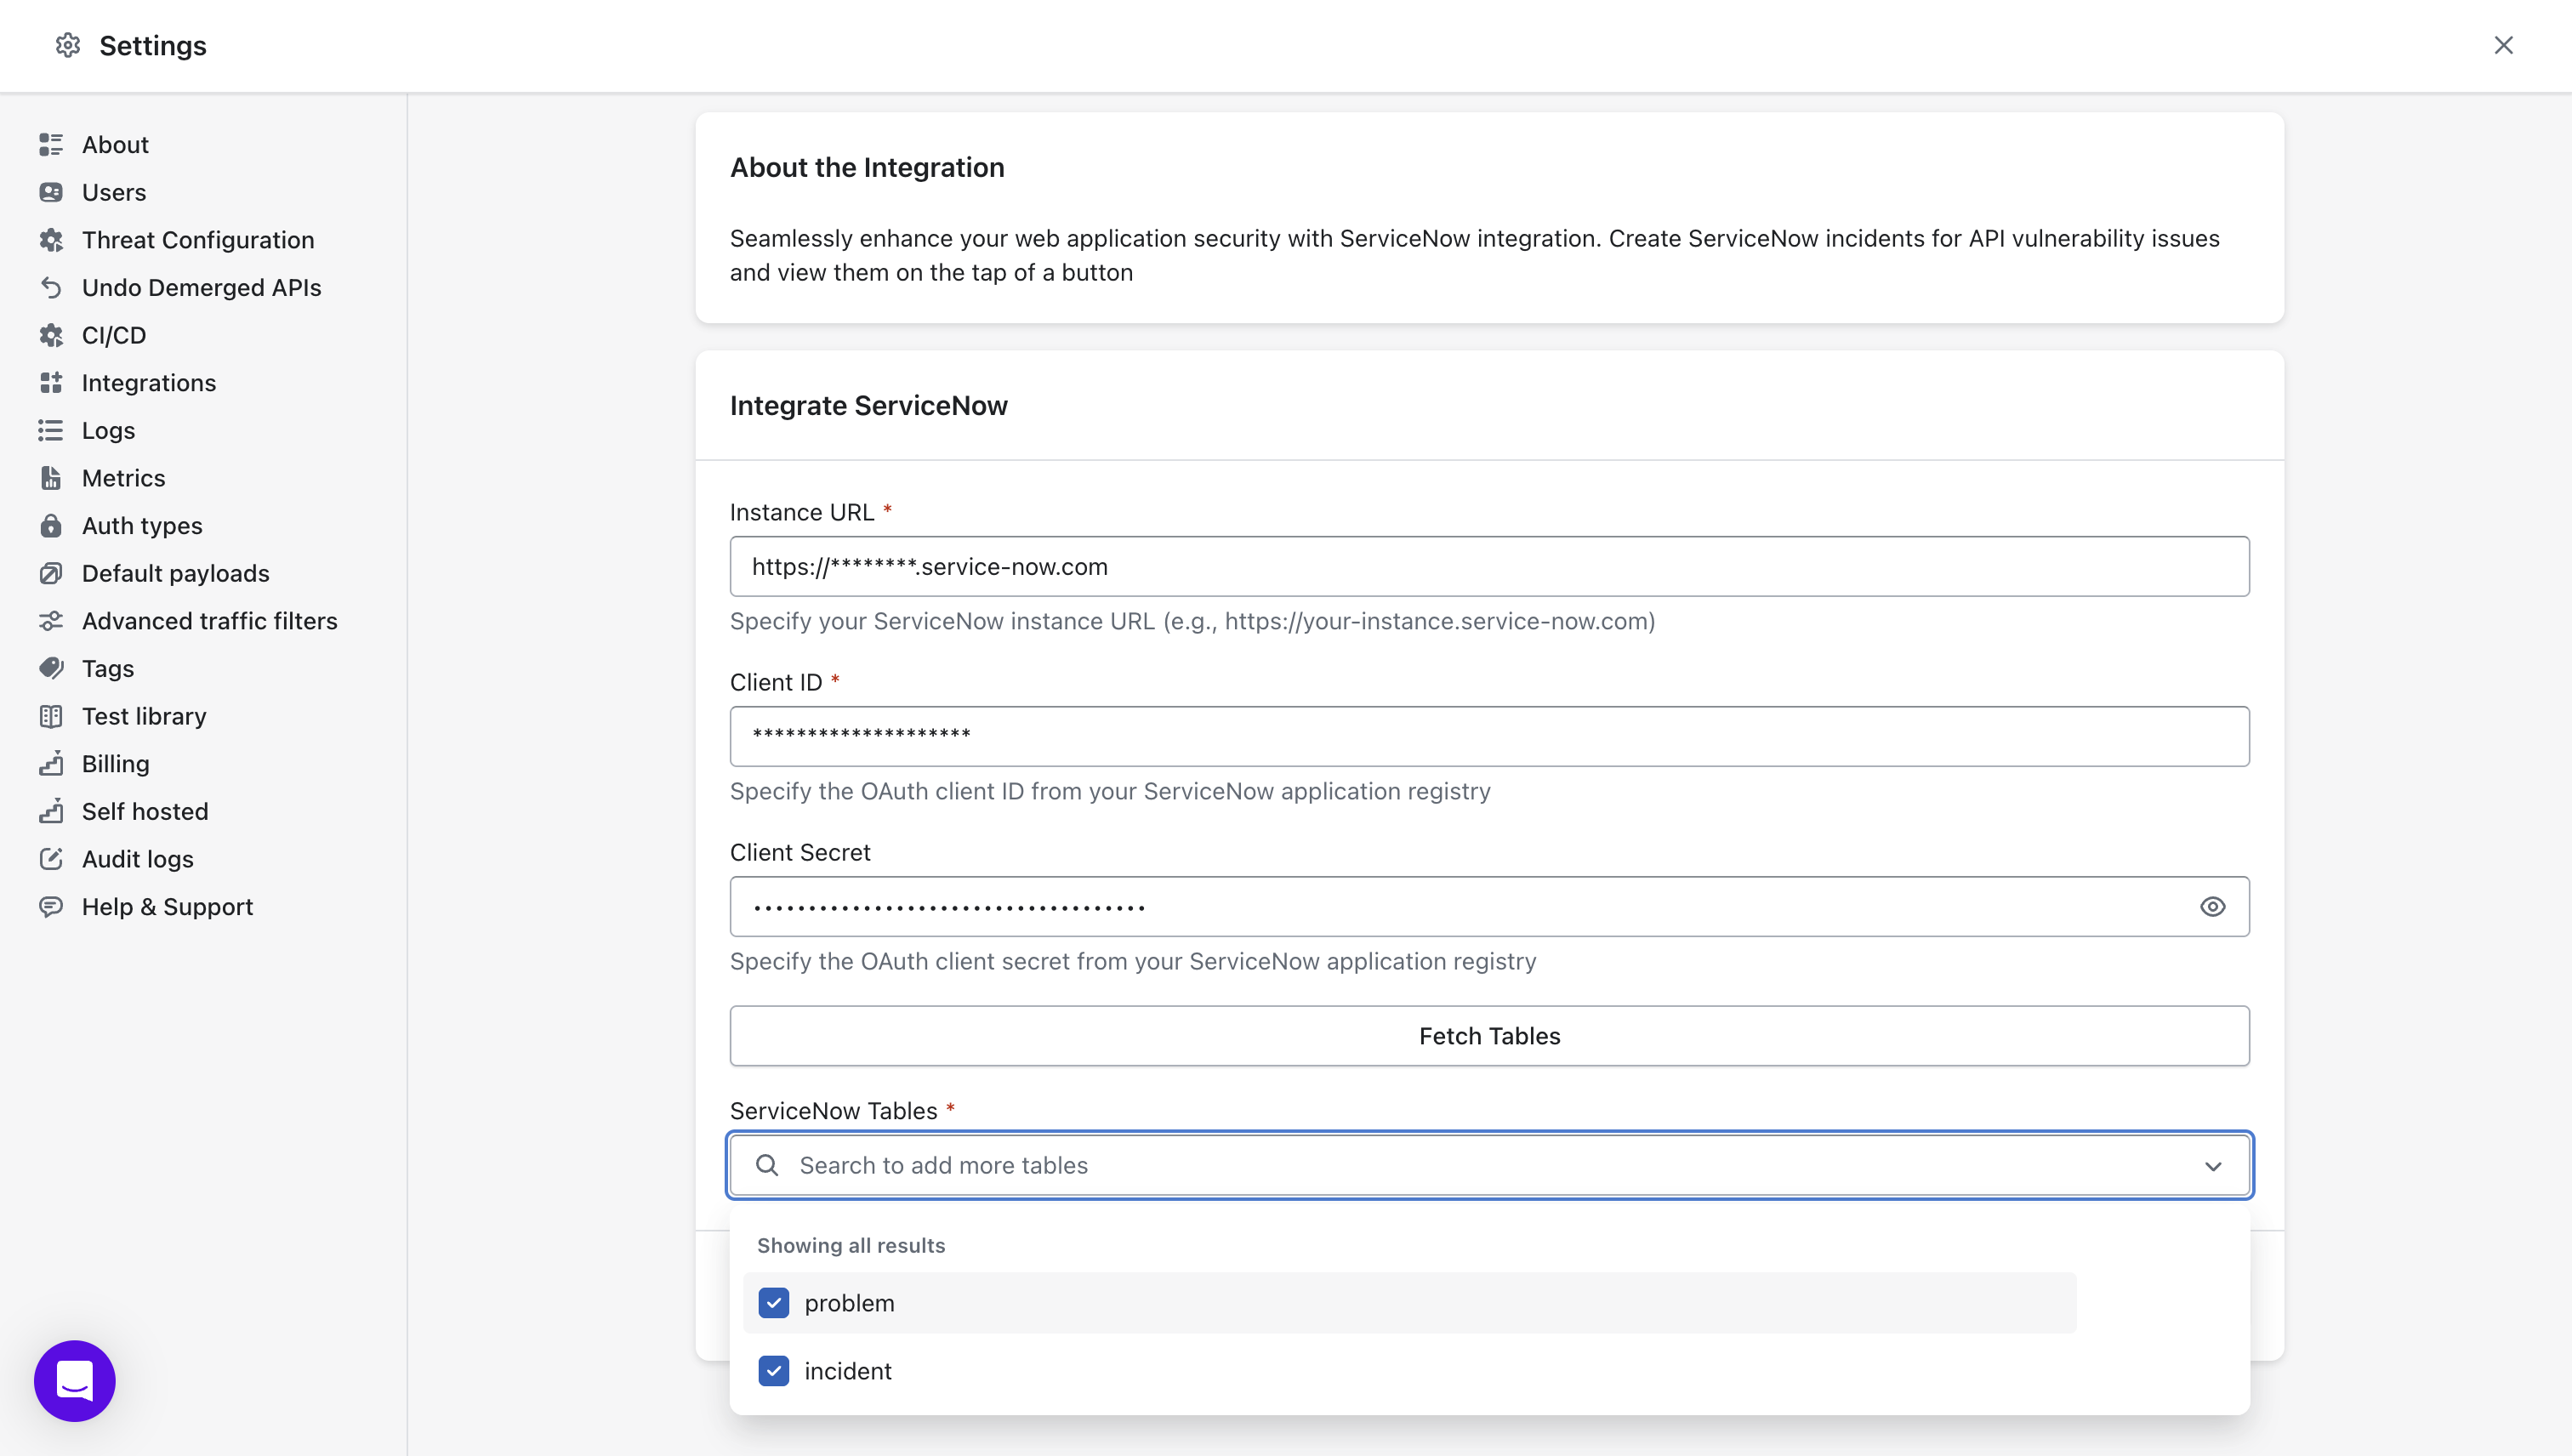
Task: Show the Client Secret with eye icon
Action: tap(2212, 907)
